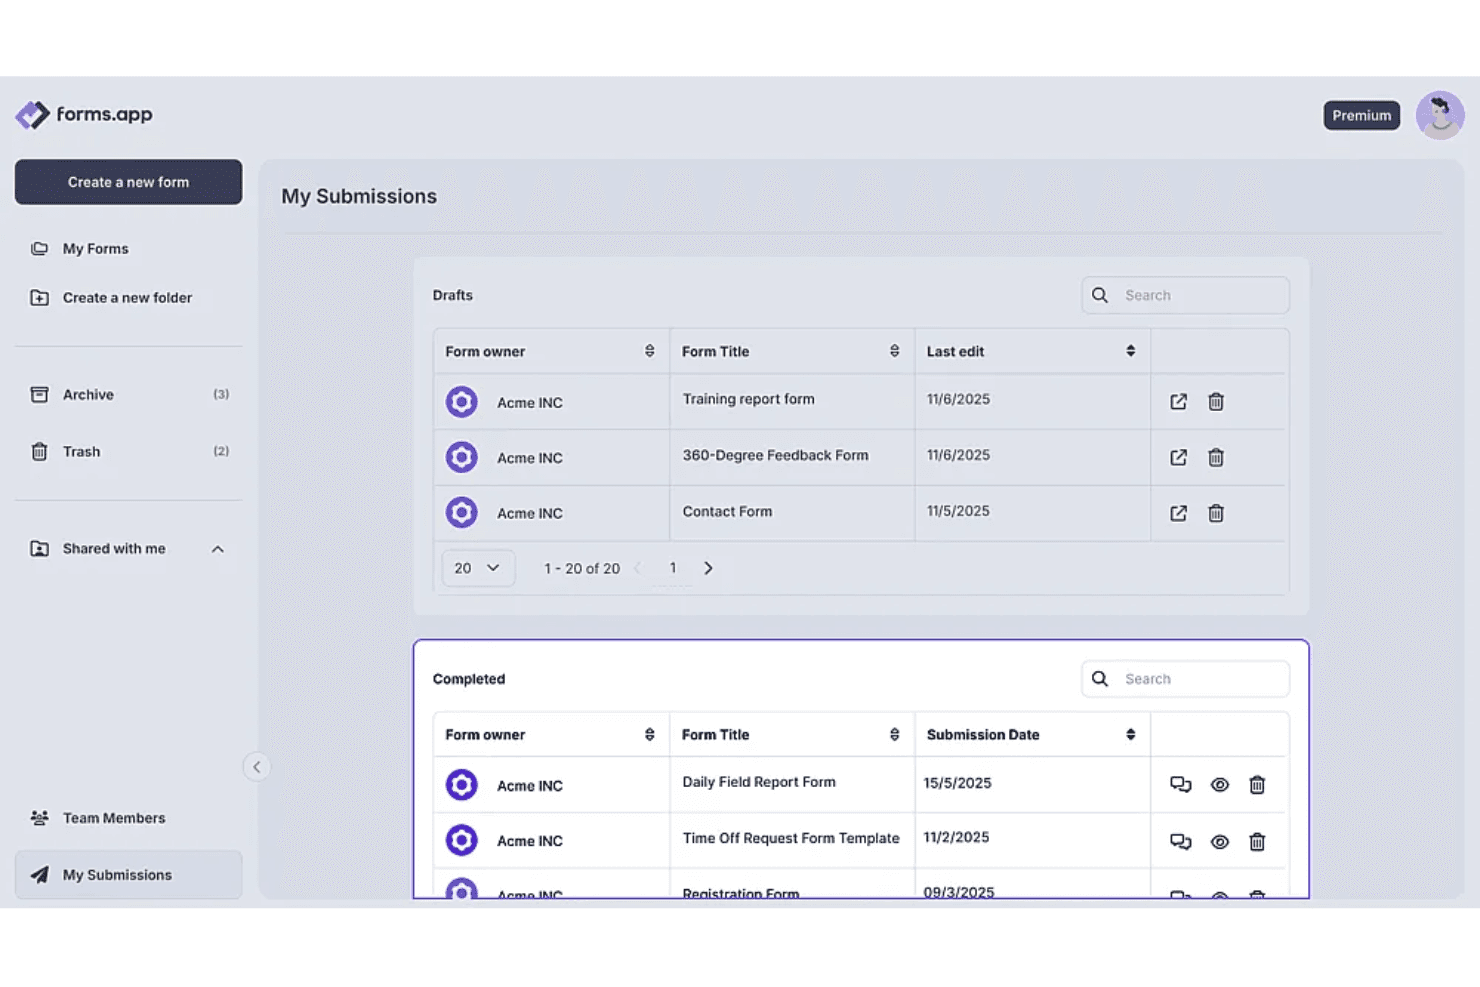Go to Team Members

coord(114,818)
